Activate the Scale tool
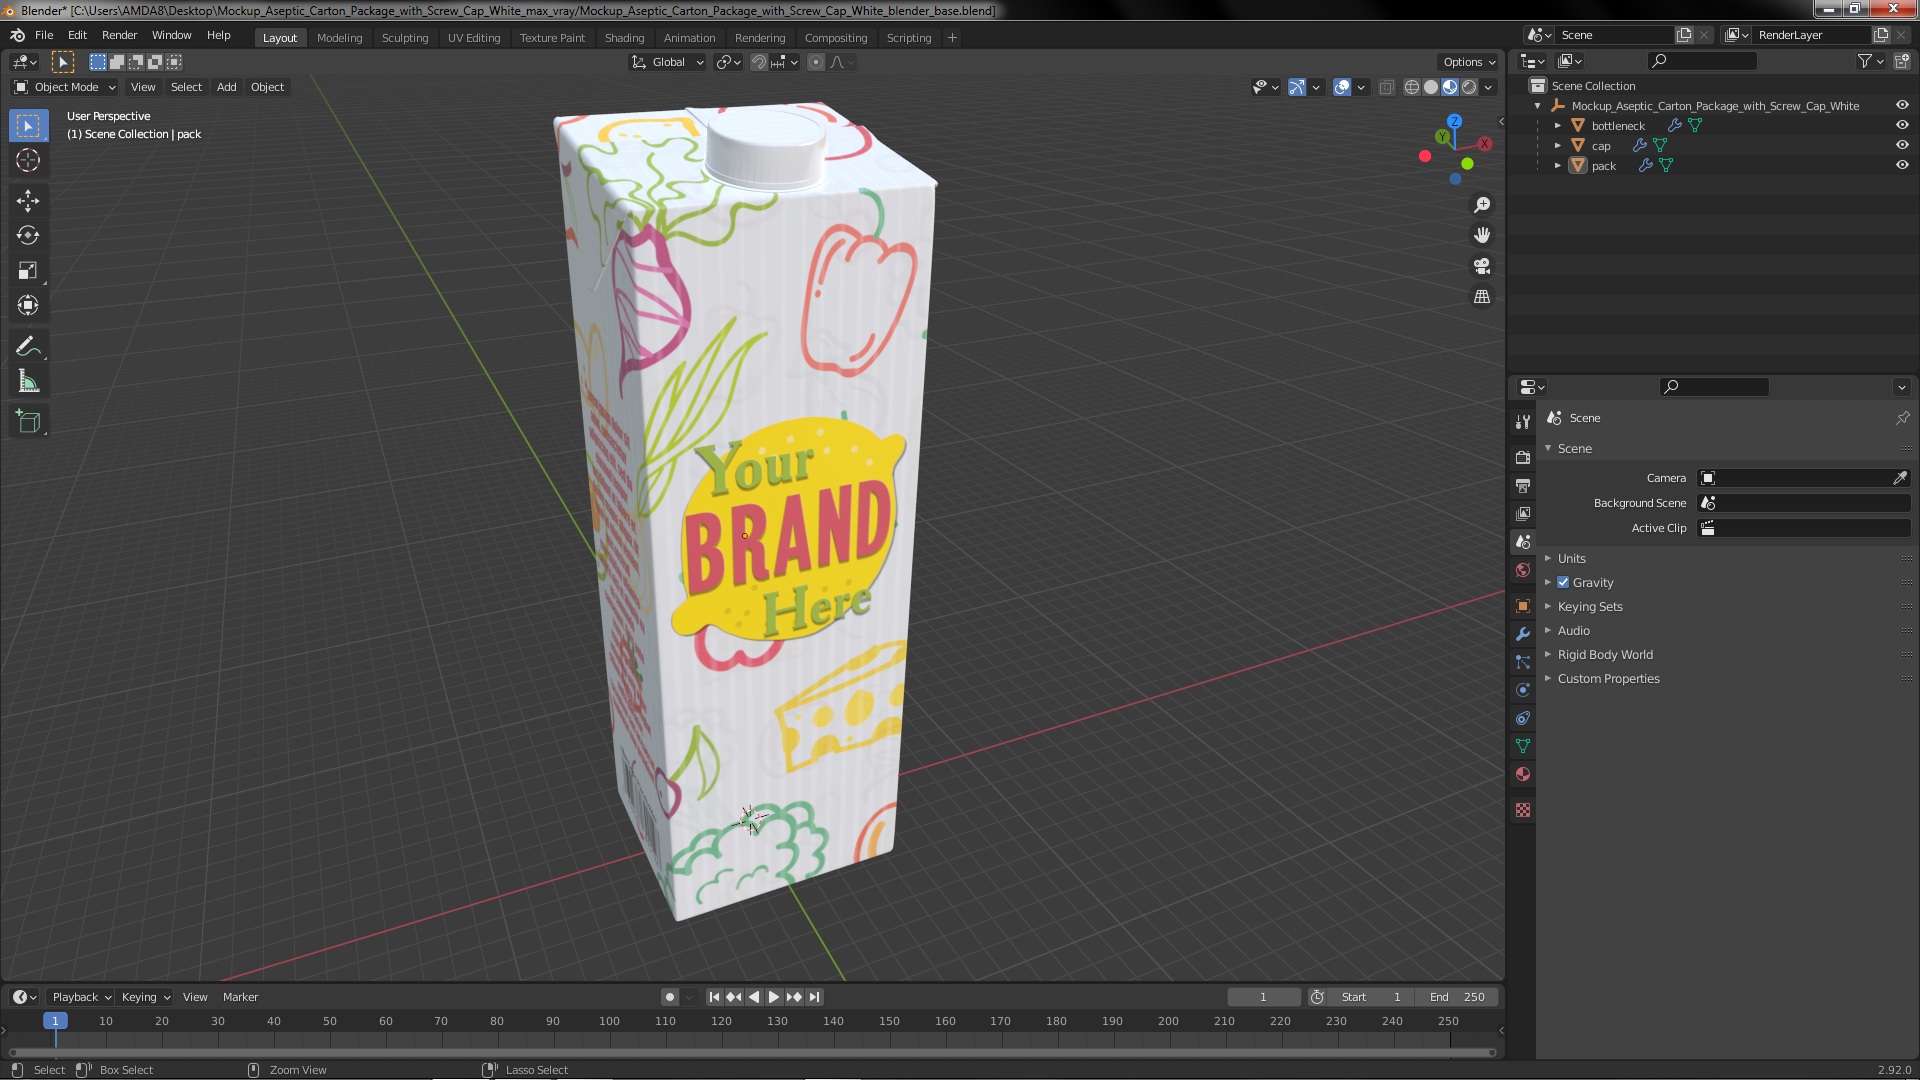1920x1080 pixels. click(28, 271)
